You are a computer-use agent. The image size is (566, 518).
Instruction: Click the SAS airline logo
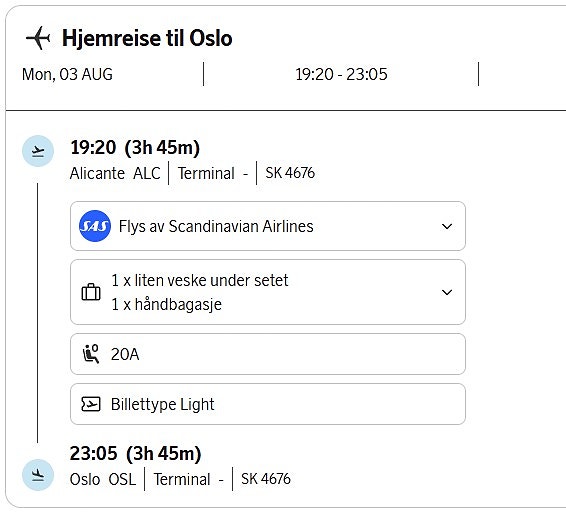coord(95,226)
